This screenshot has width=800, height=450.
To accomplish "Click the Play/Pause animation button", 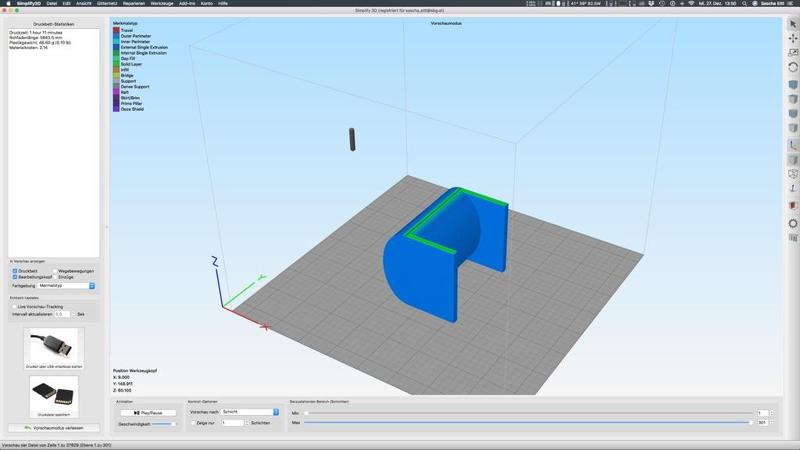I will tap(148, 412).
